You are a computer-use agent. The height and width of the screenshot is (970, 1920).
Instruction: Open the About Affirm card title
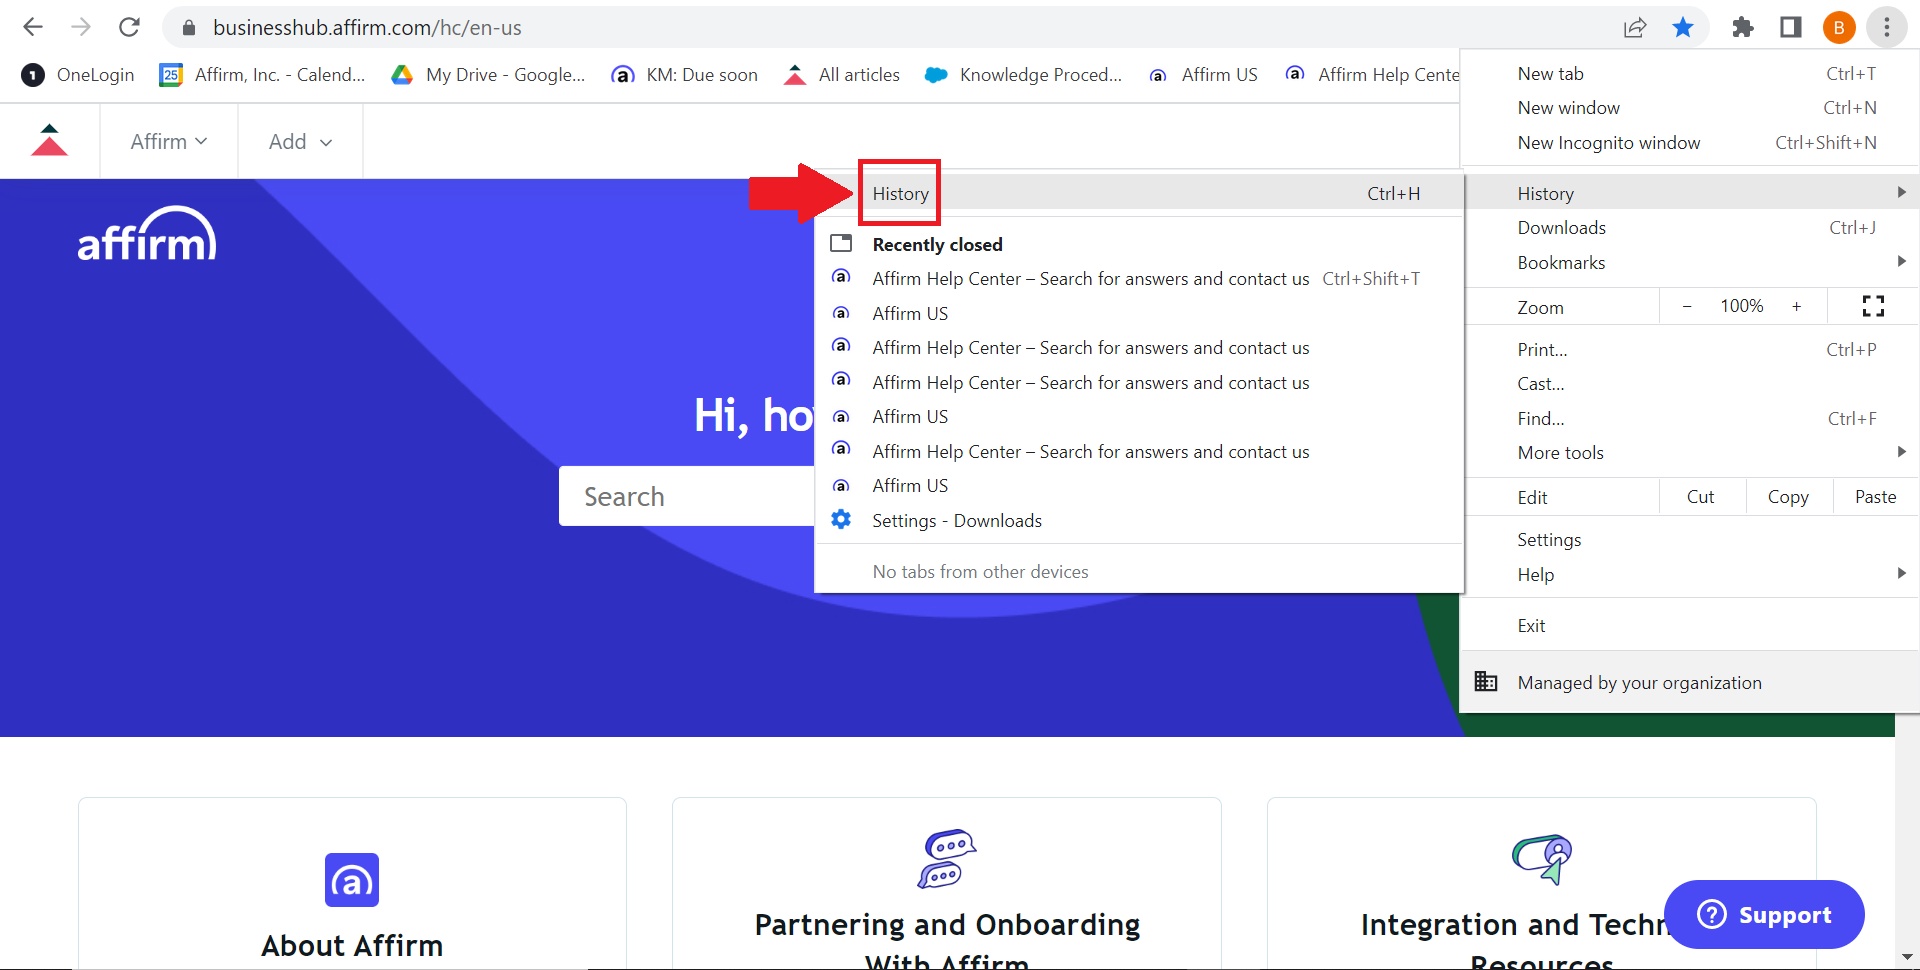[x=352, y=945]
